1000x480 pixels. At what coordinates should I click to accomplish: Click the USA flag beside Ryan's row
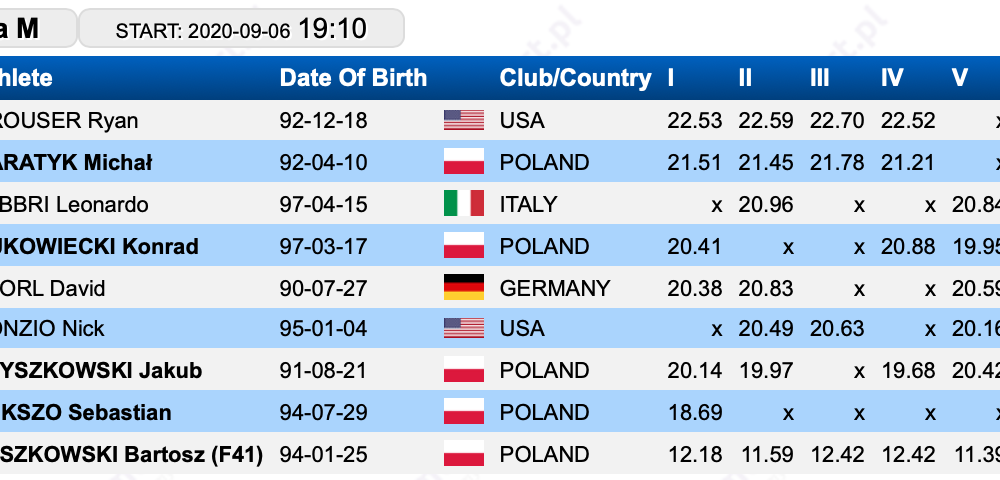[x=464, y=120]
